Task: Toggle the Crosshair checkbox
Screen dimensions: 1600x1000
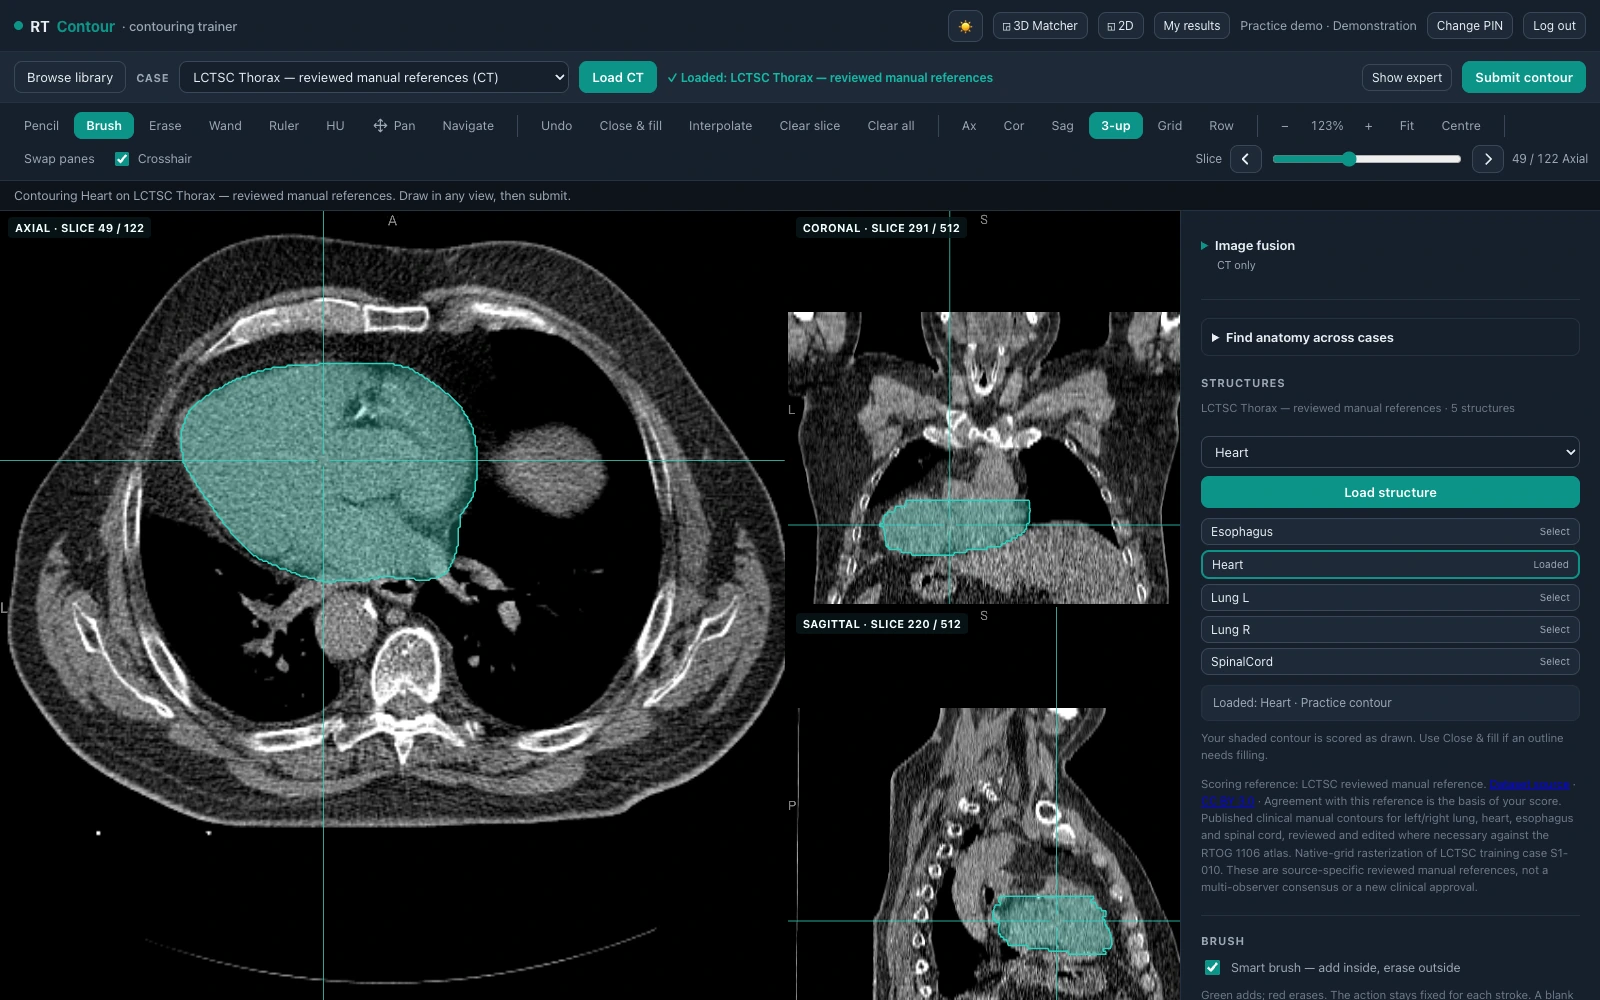Action: coord(122,159)
